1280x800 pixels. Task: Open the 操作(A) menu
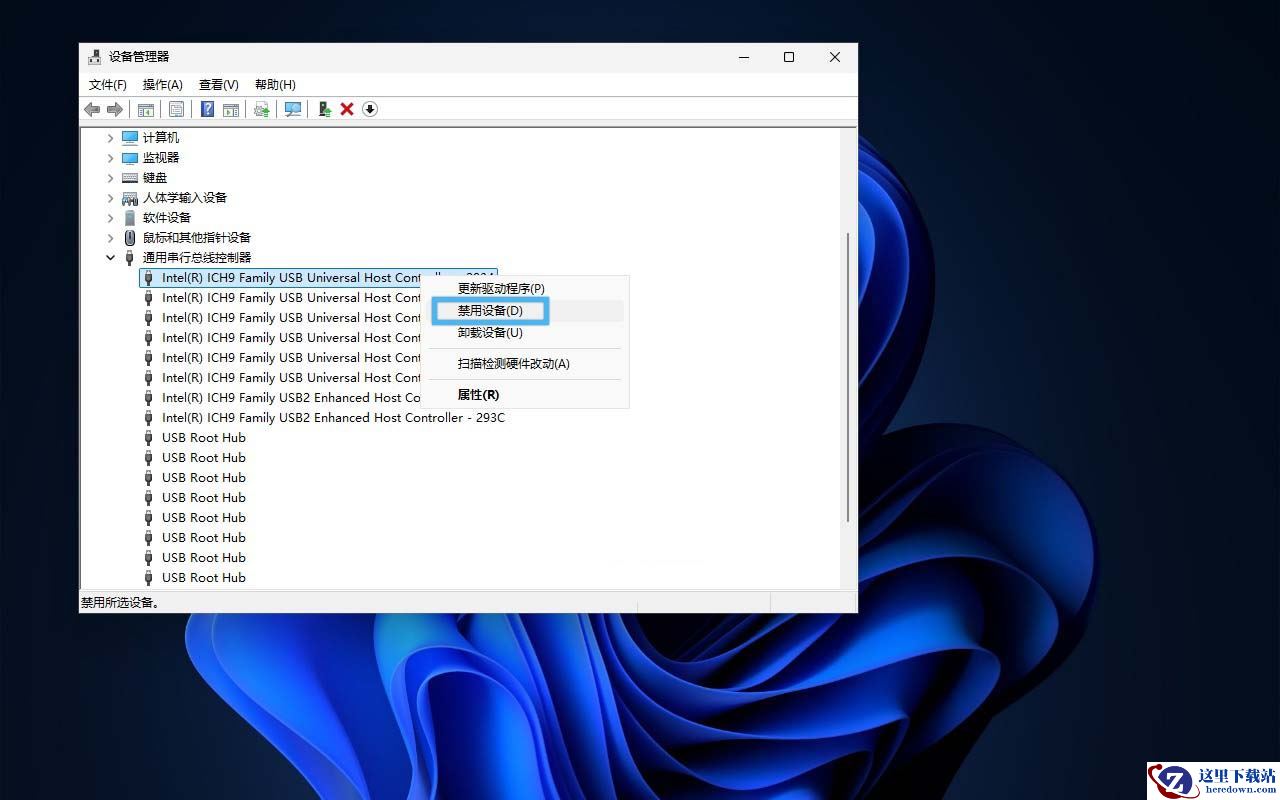tap(163, 85)
